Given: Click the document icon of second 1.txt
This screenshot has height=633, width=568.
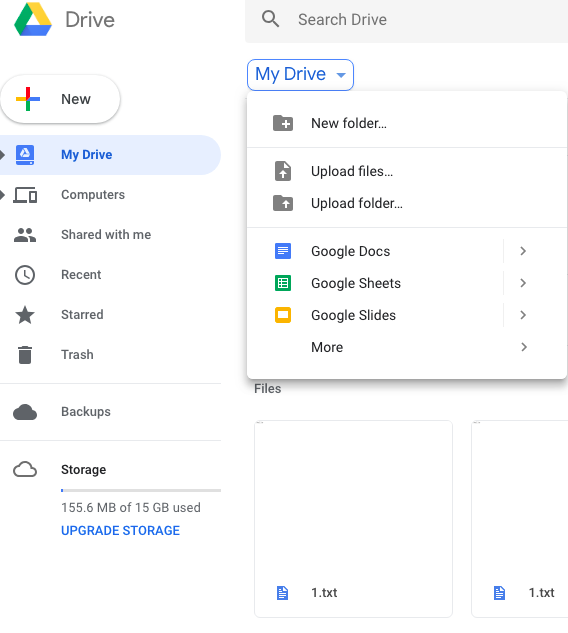Looking at the screenshot, I should (500, 593).
